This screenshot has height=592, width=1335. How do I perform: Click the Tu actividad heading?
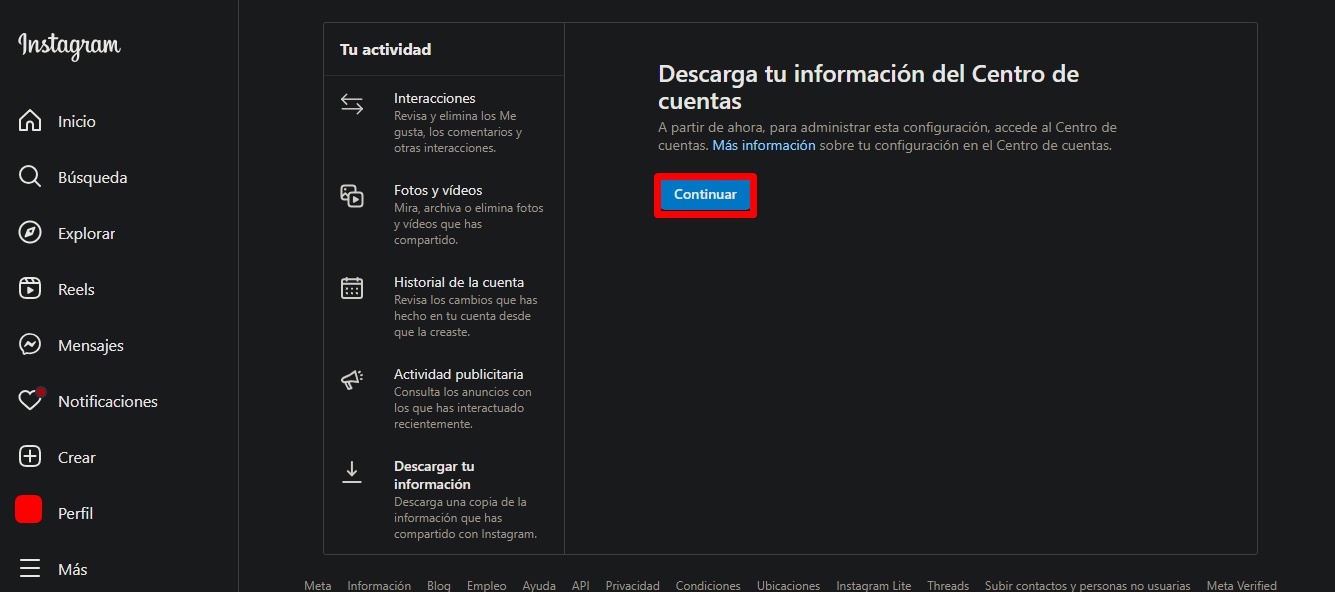[385, 49]
